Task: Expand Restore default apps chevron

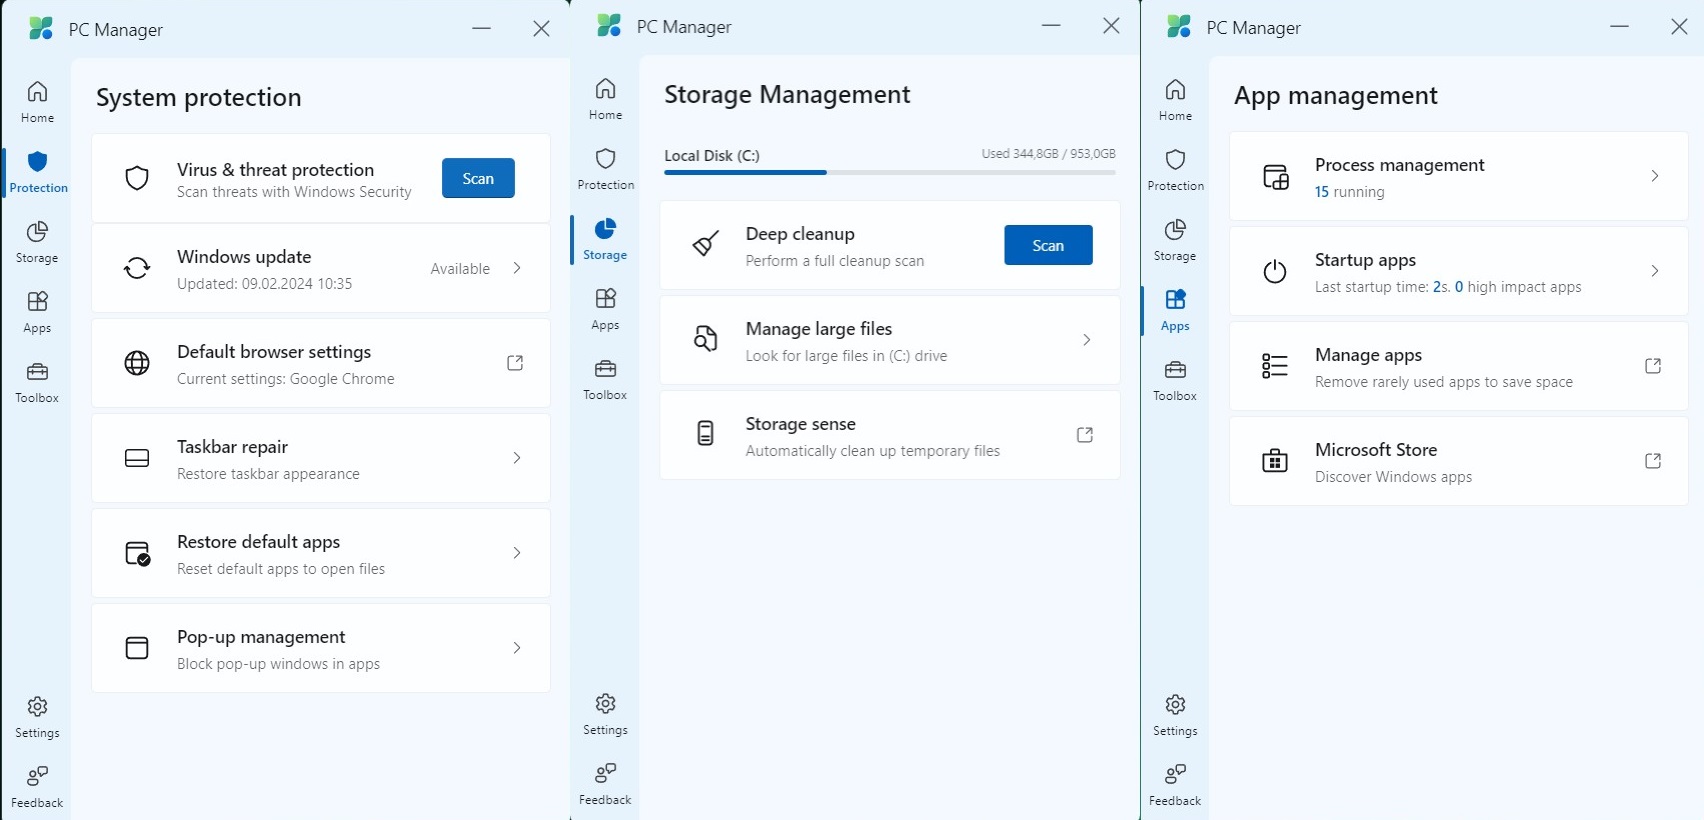Action: tap(517, 553)
